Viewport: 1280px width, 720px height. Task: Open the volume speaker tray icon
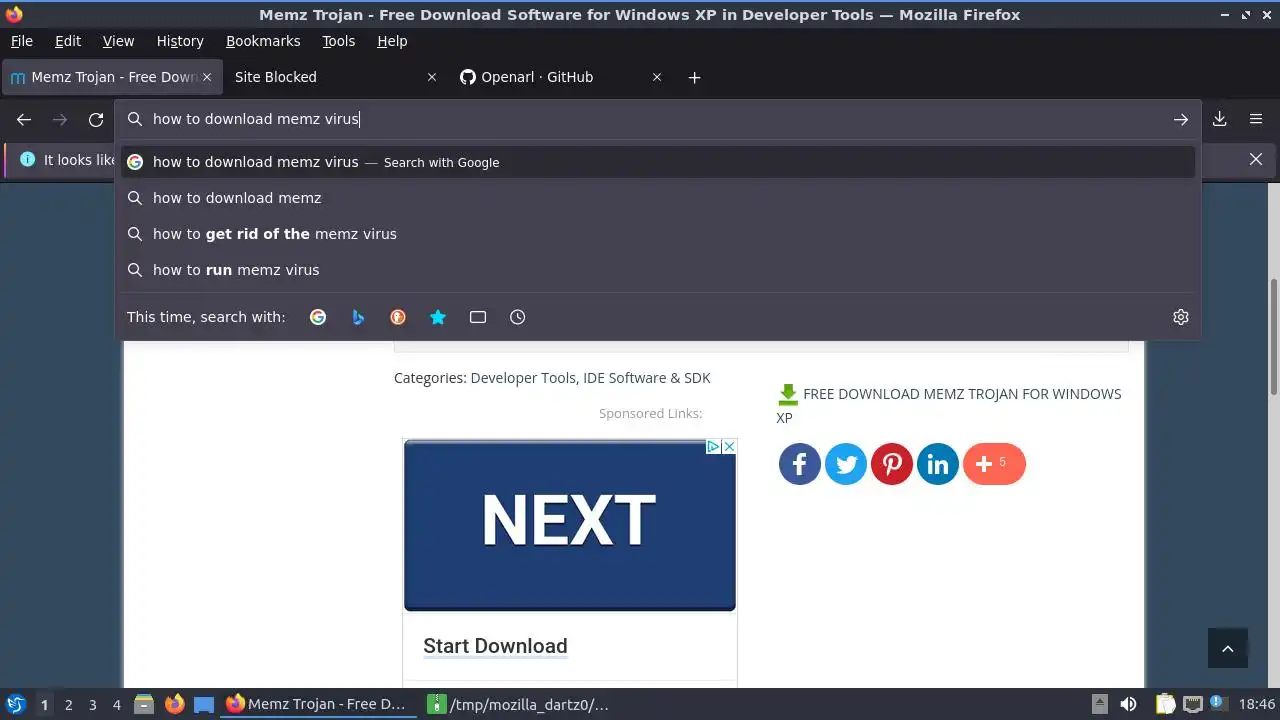tap(1128, 704)
